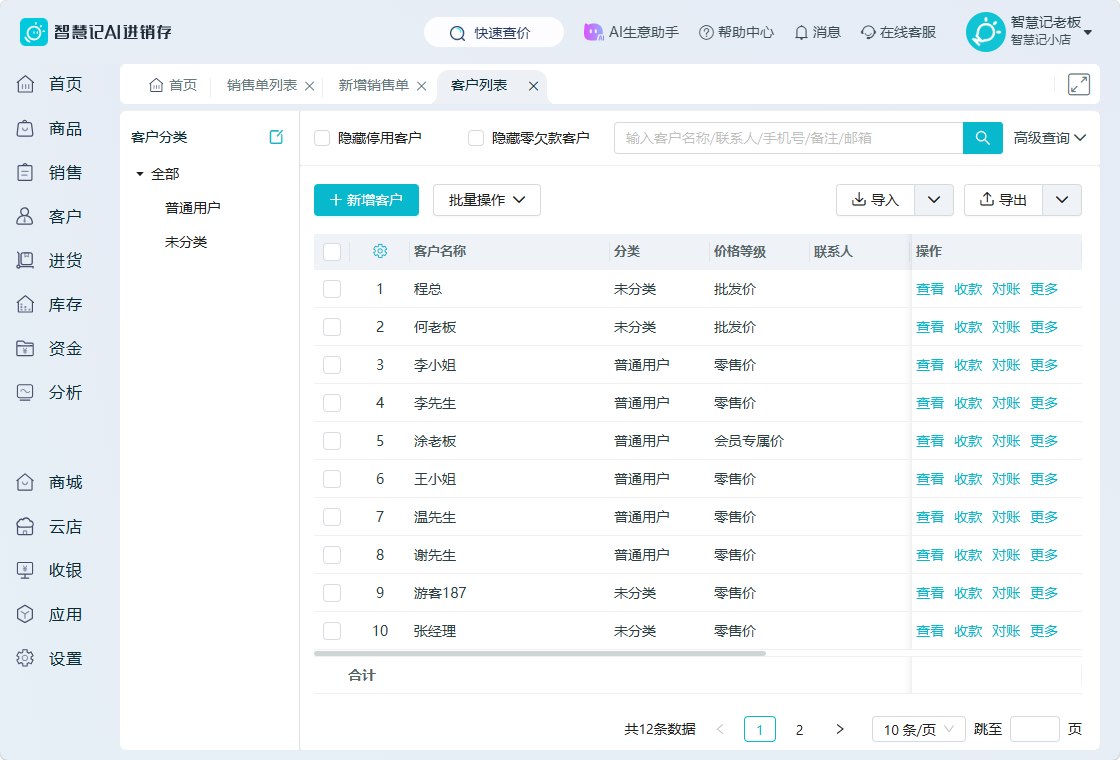The height and width of the screenshot is (760, 1120).
Task: Close the 销售单列表 tab
Action: pyautogui.click(x=309, y=86)
